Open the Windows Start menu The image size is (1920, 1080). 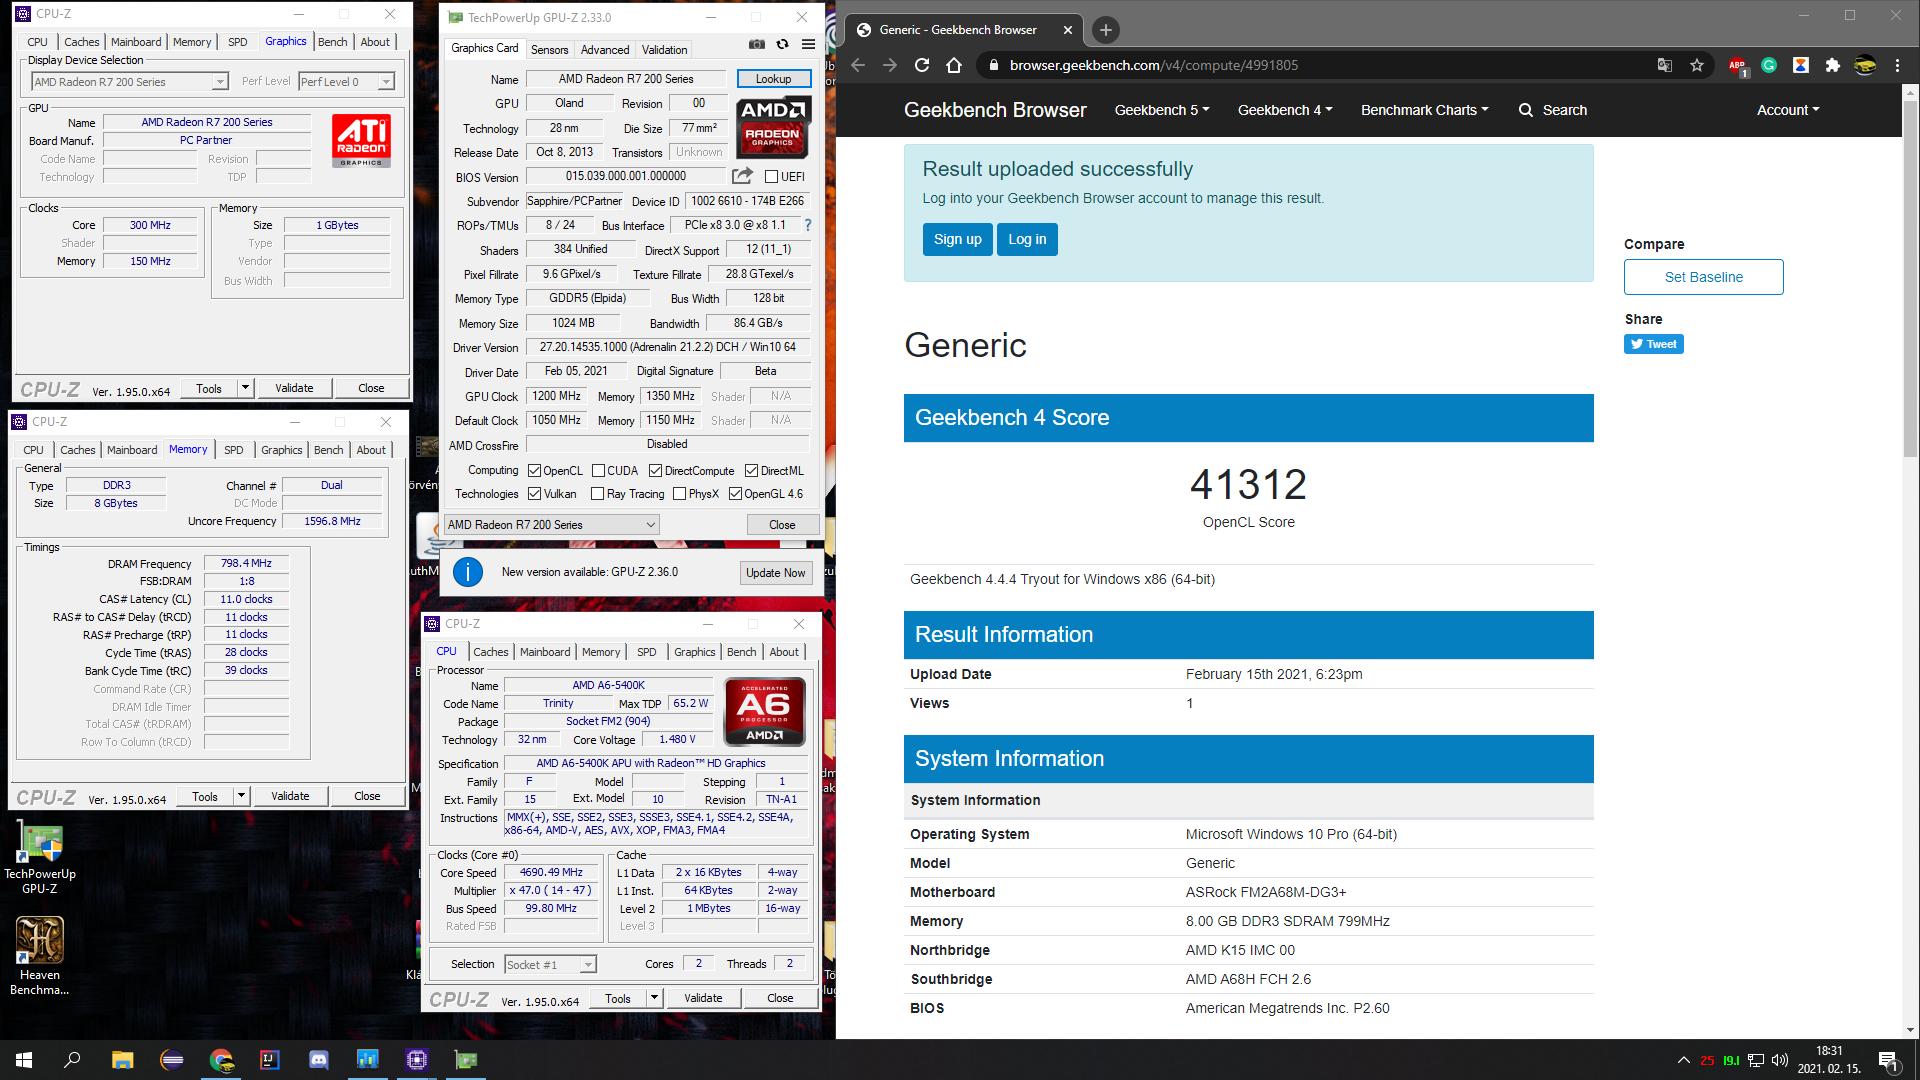pos(24,1060)
